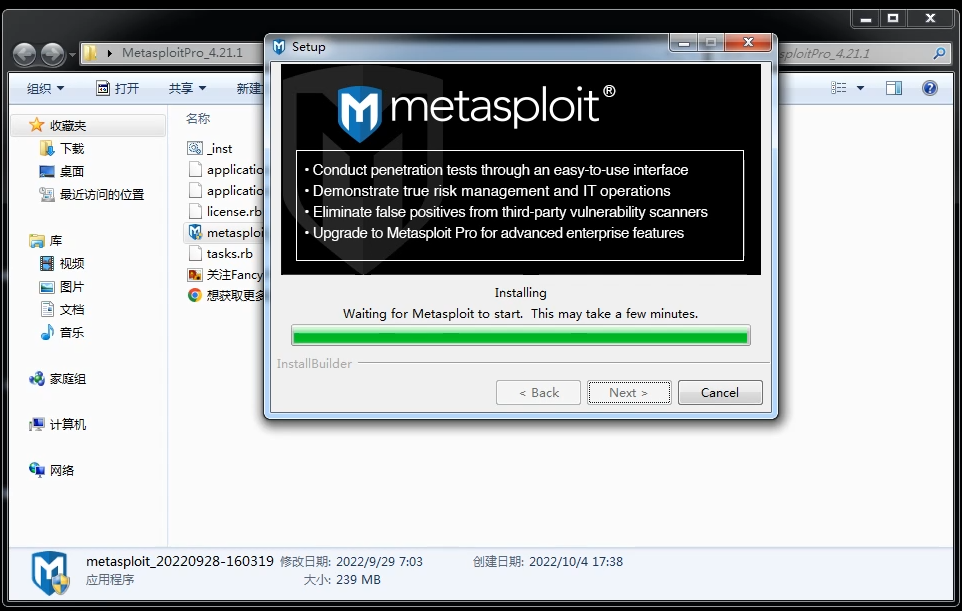Click the Desktop monitor icon in sidebar

pyautogui.click(x=47, y=172)
